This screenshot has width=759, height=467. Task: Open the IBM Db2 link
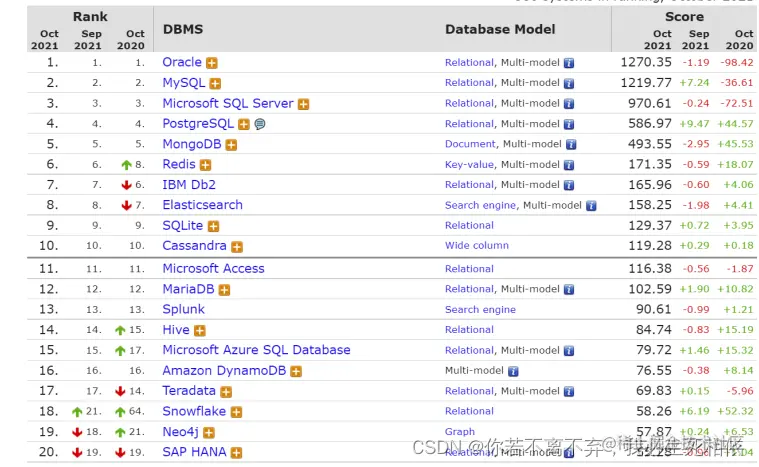pyautogui.click(x=189, y=185)
